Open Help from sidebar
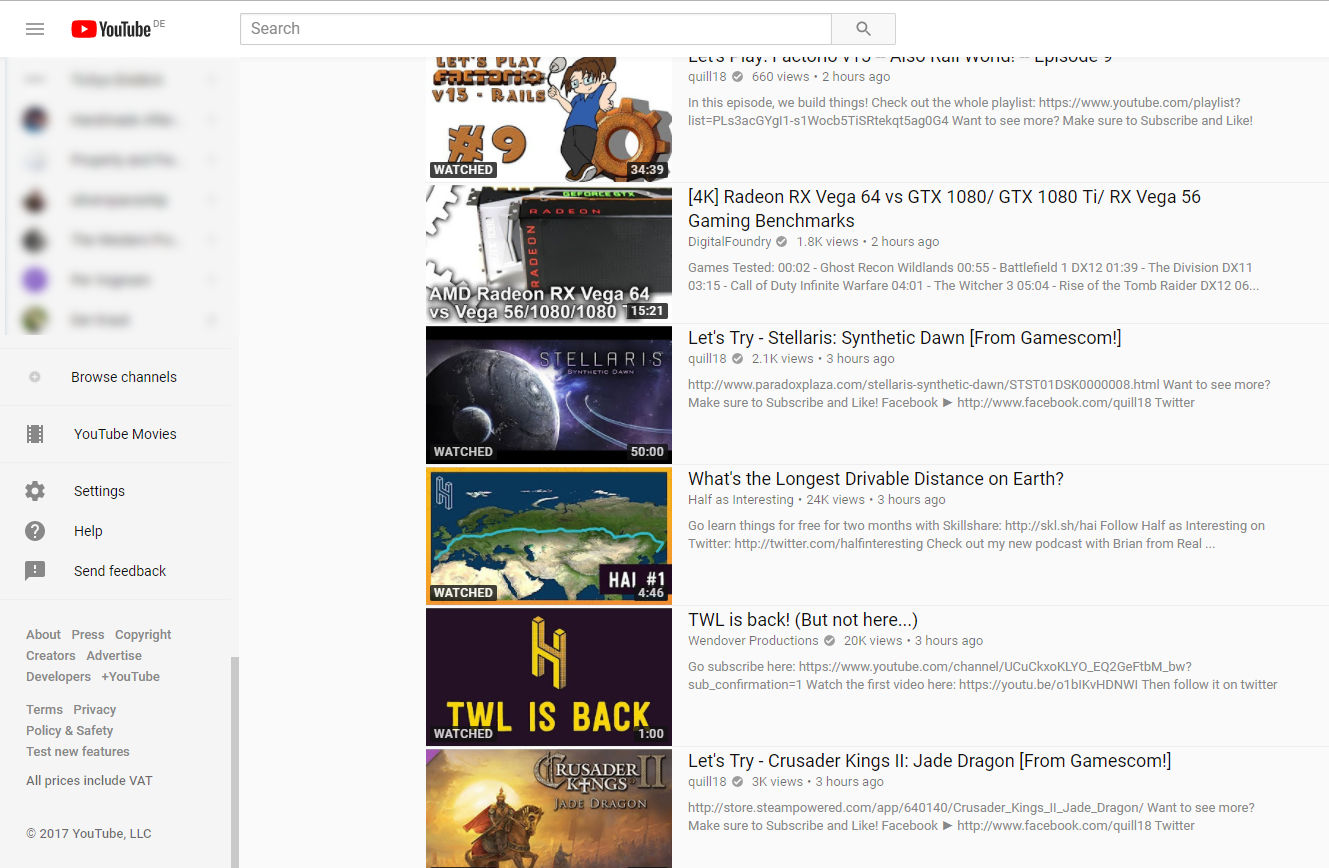This screenshot has width=1329, height=868. tap(88, 531)
